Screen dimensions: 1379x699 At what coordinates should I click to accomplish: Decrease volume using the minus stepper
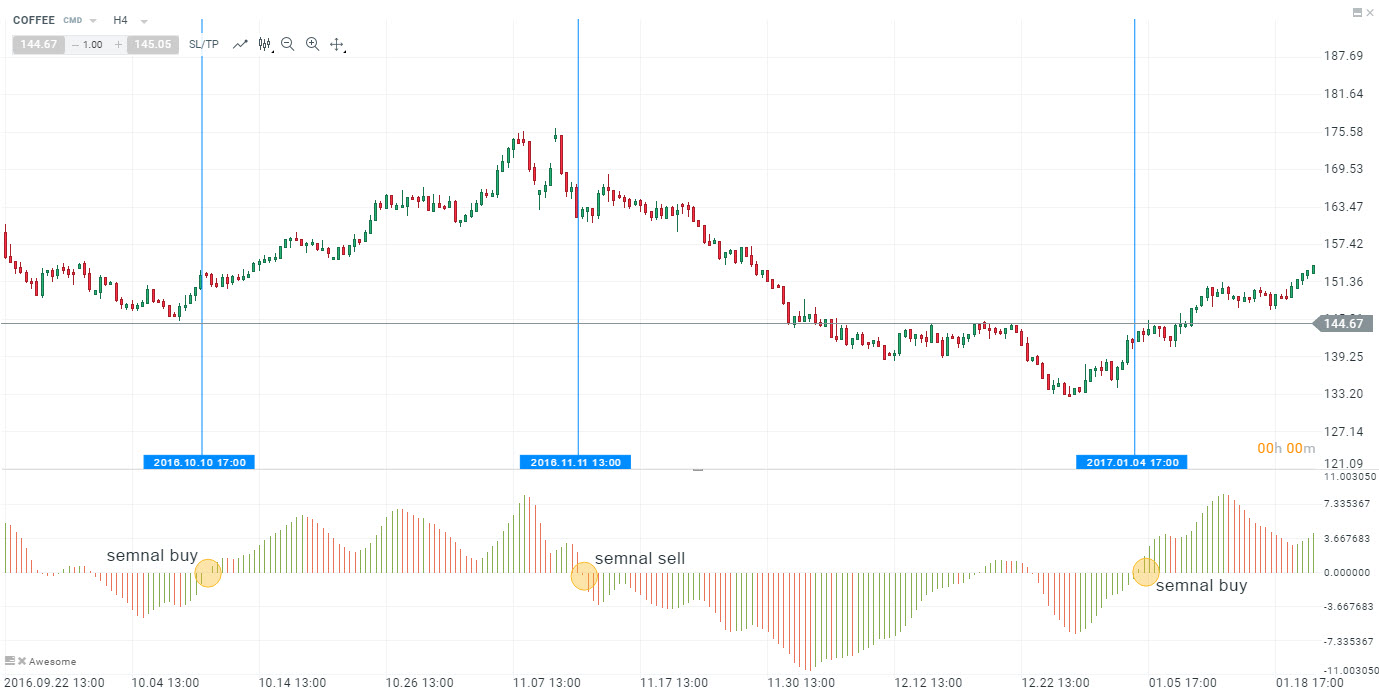coord(74,44)
